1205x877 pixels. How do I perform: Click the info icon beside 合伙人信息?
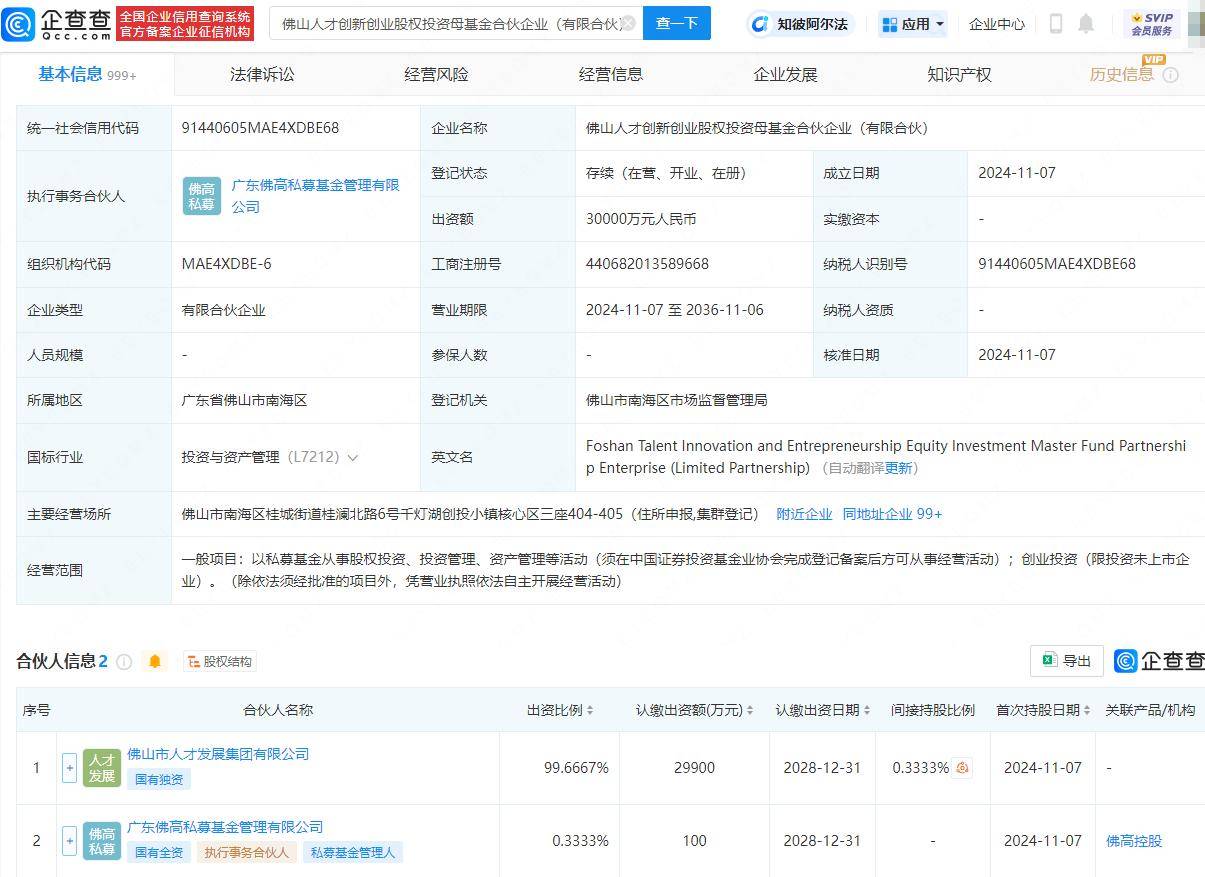point(124,661)
